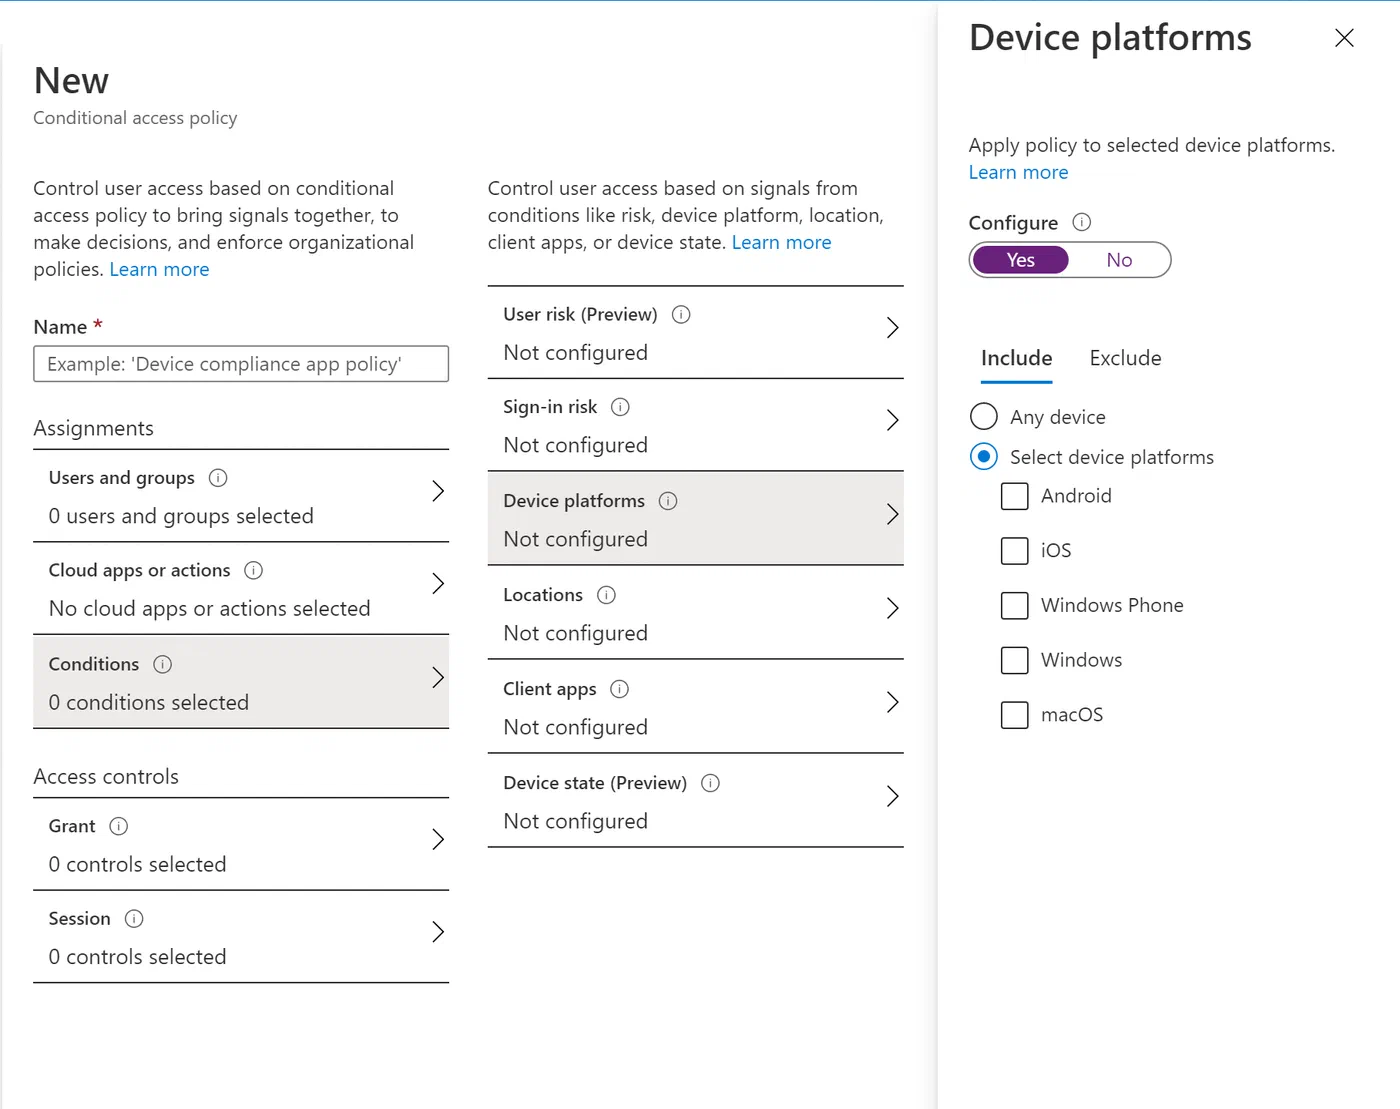Check the Windows checkbox
Viewport: 1400px width, 1109px height.
pyautogui.click(x=1015, y=660)
